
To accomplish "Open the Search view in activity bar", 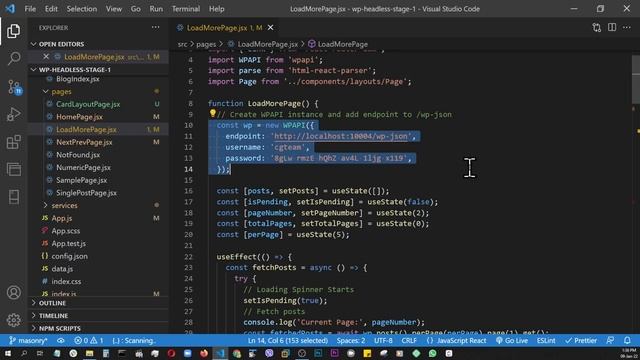I will tap(13, 58).
